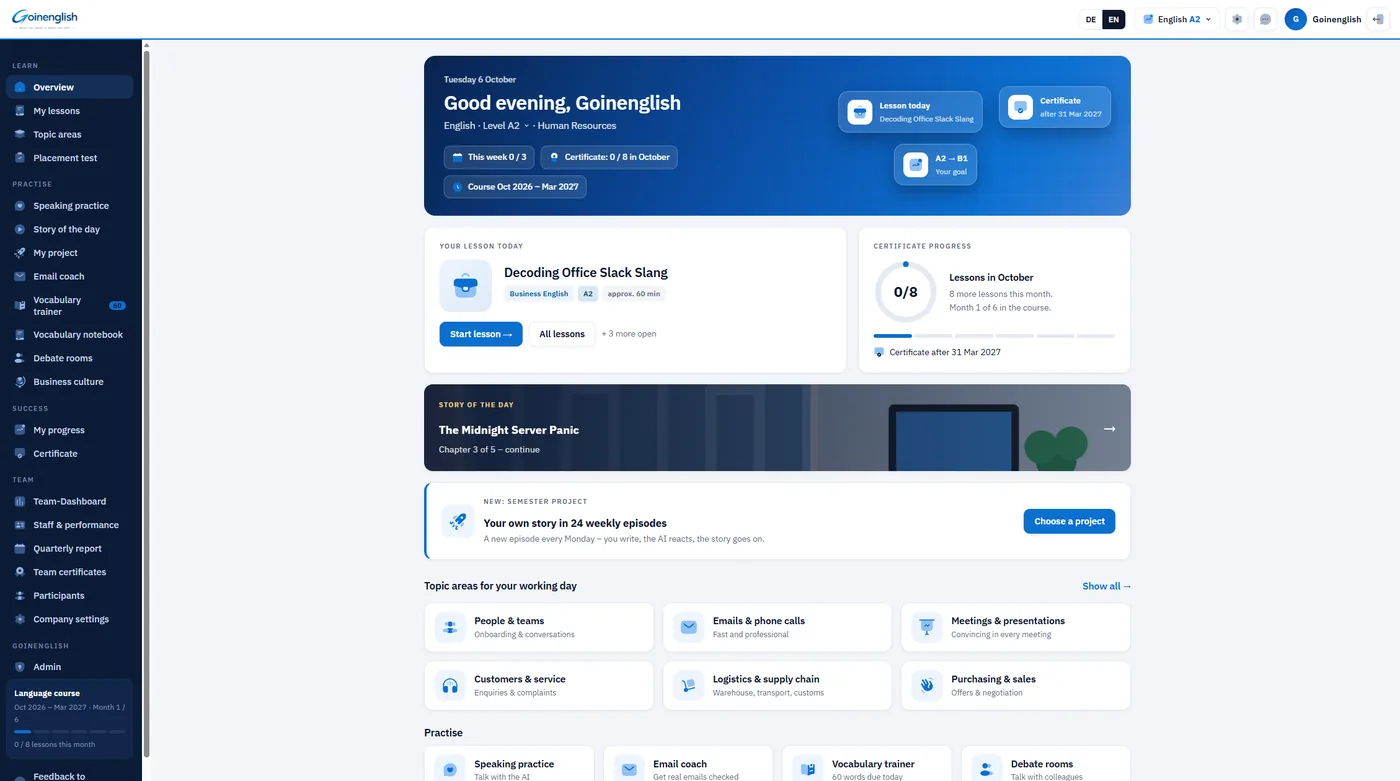Click the Customers & service headset icon
Screen dimensions: 1400x781
tap(450, 685)
